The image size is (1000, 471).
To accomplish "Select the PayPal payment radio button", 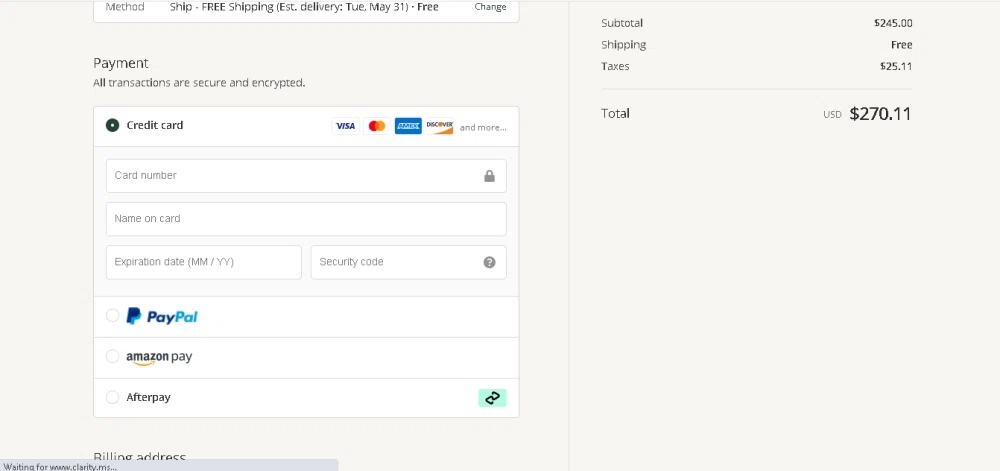I will (113, 316).
